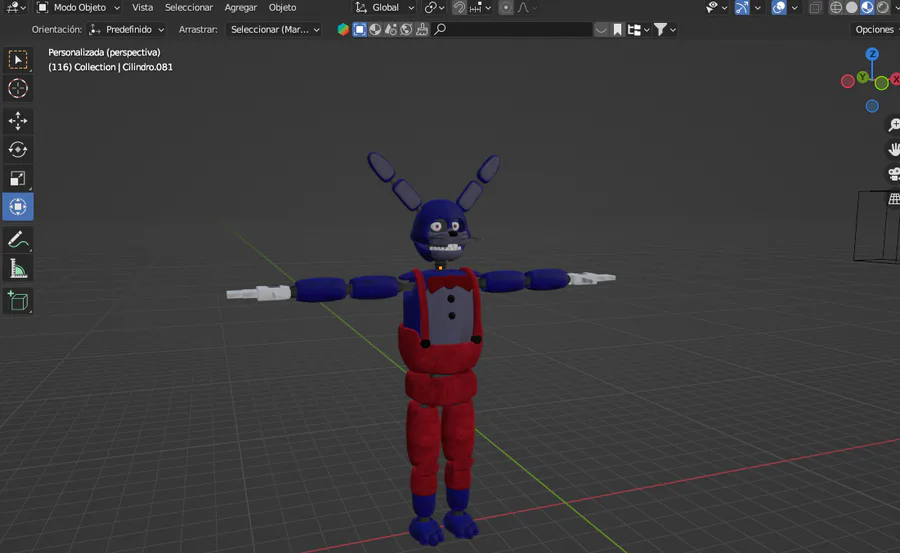Select the Select Box tool

pos(18,60)
